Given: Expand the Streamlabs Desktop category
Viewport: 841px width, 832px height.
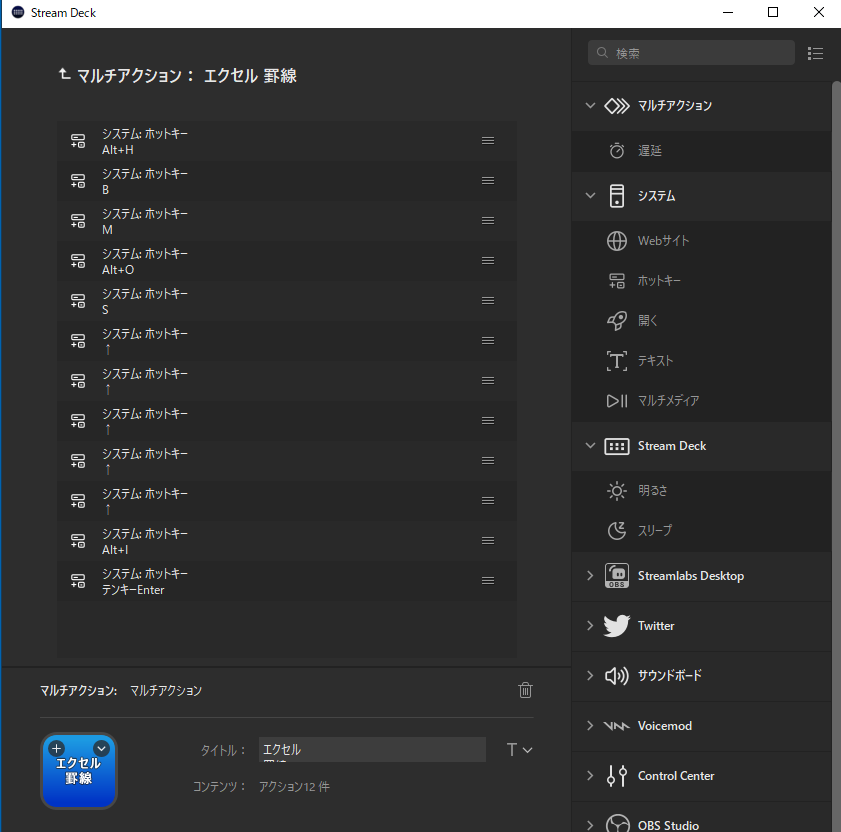Looking at the screenshot, I should pos(590,576).
